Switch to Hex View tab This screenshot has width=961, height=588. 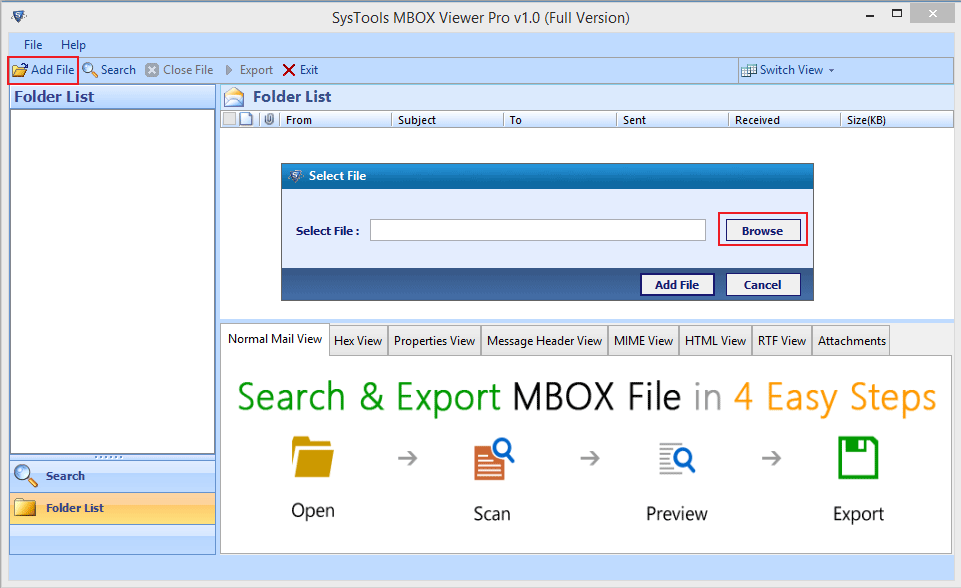pyautogui.click(x=358, y=341)
